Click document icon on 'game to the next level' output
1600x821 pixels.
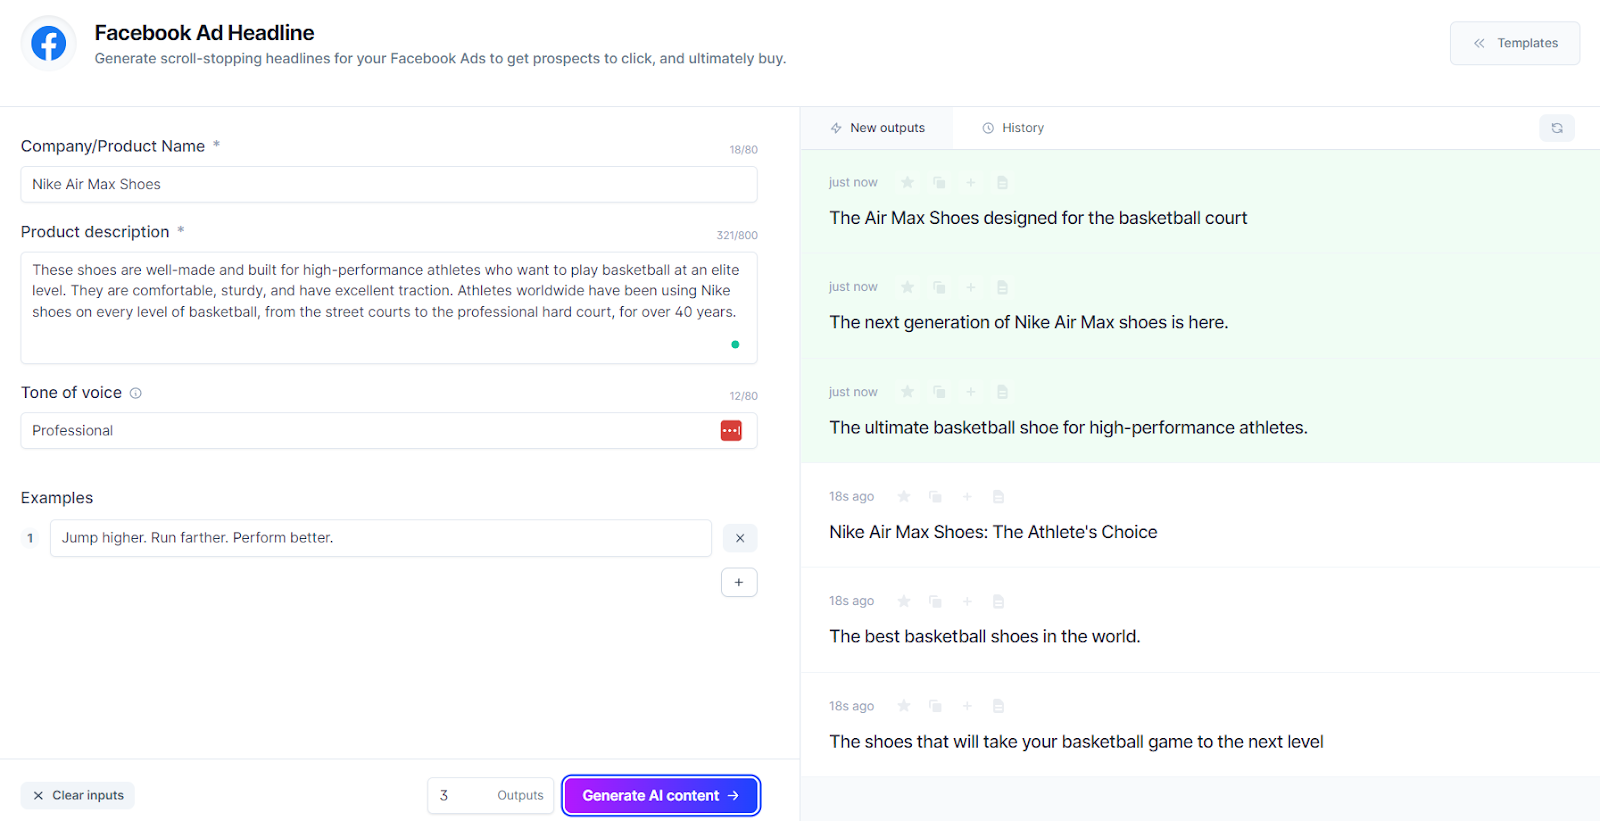[998, 706]
